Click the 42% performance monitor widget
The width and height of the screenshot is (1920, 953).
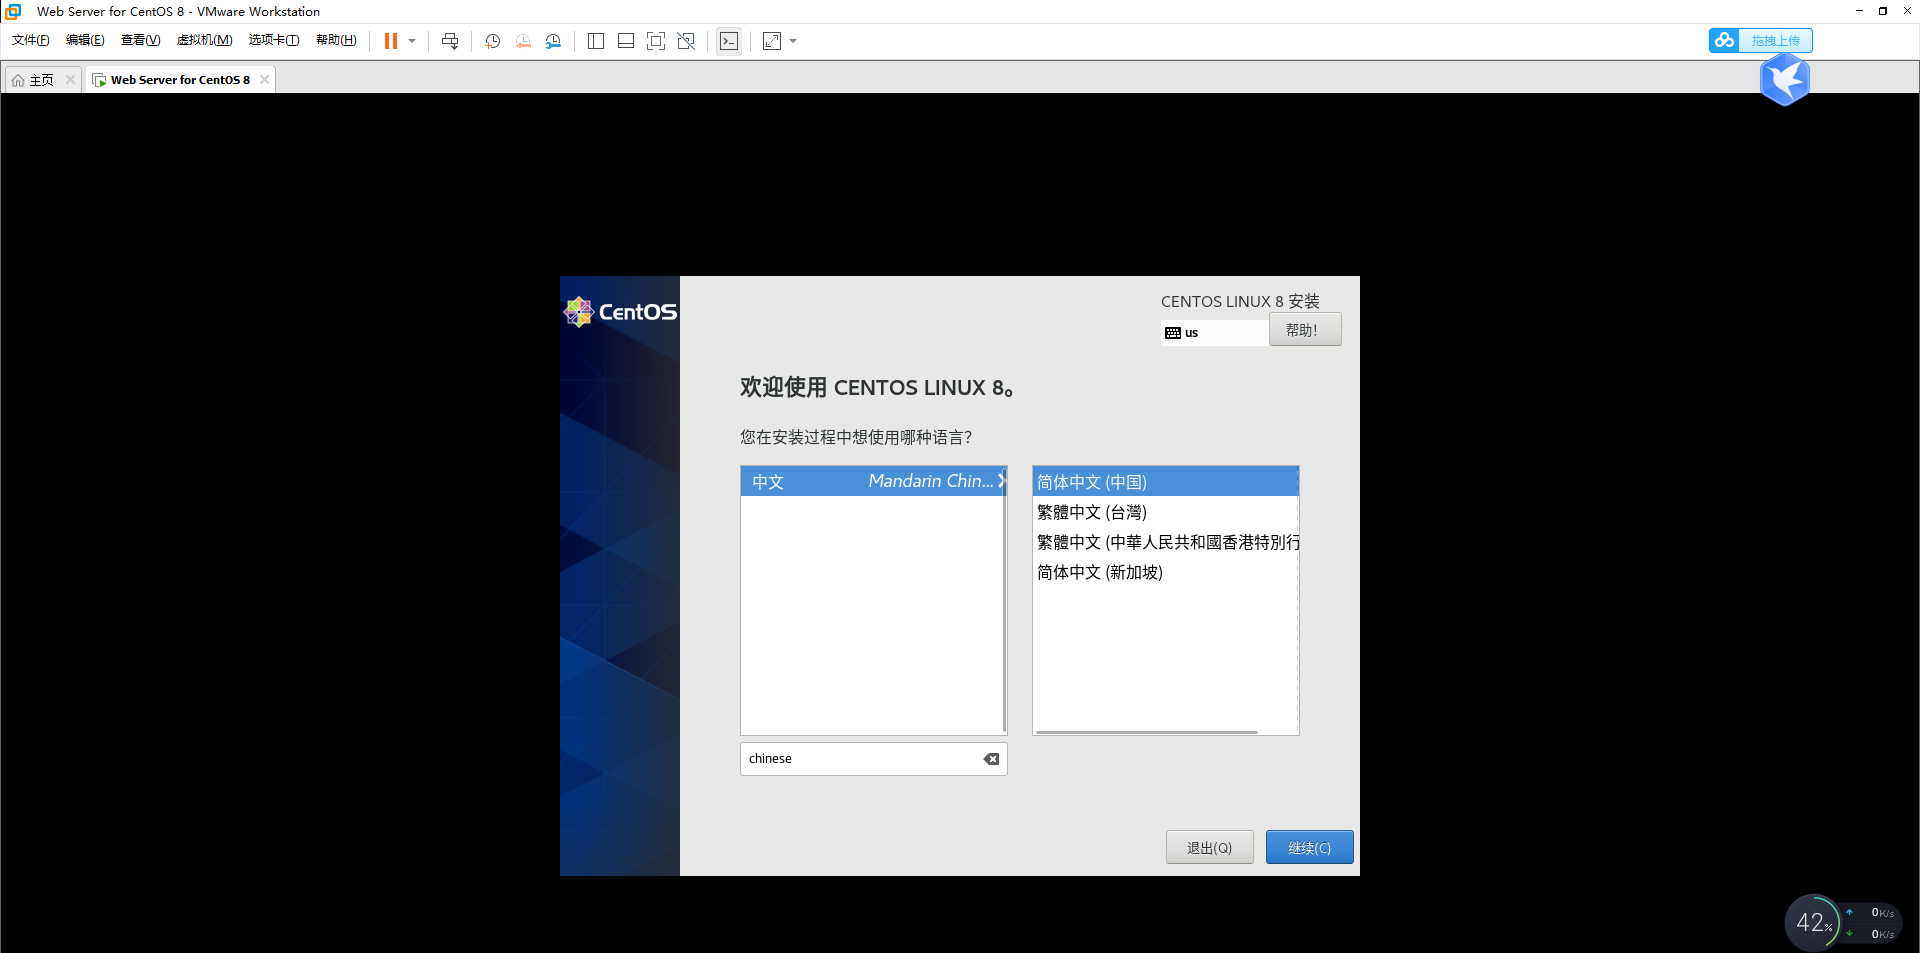(x=1813, y=922)
